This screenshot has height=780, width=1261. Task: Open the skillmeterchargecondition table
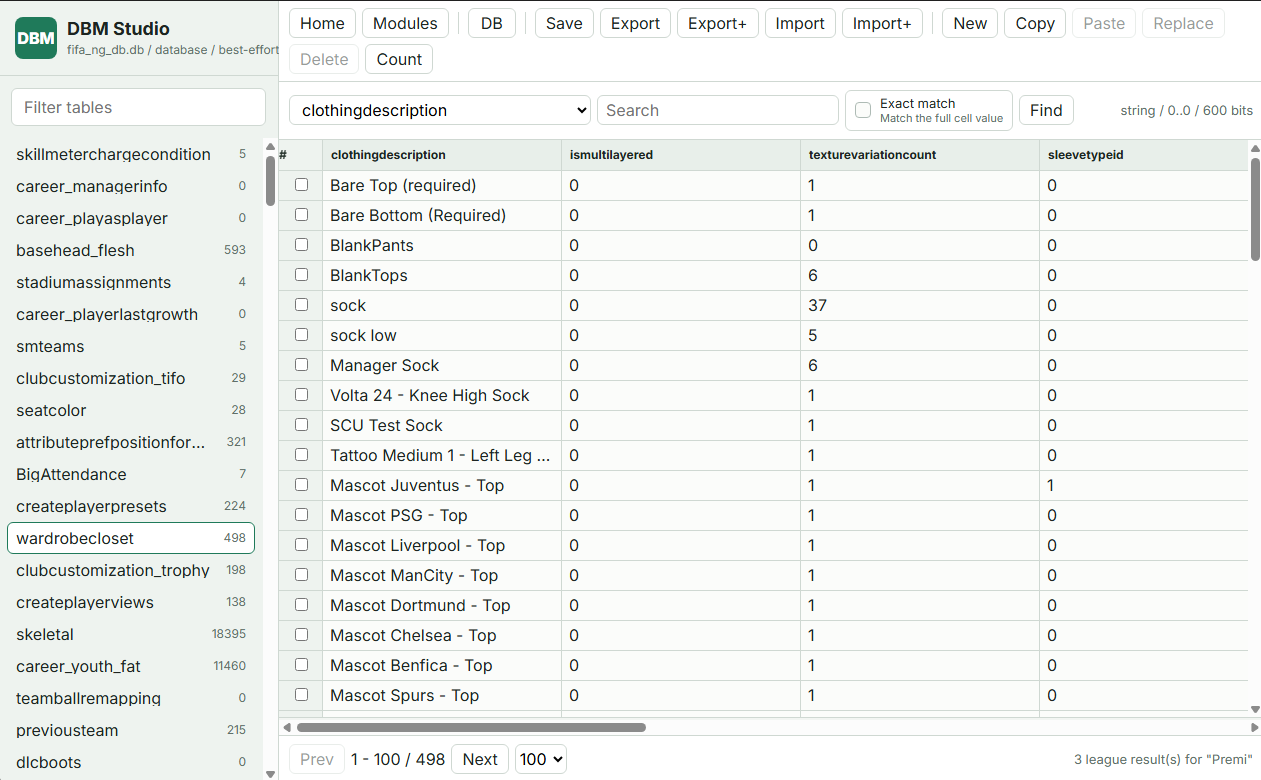pyautogui.click(x=131, y=154)
